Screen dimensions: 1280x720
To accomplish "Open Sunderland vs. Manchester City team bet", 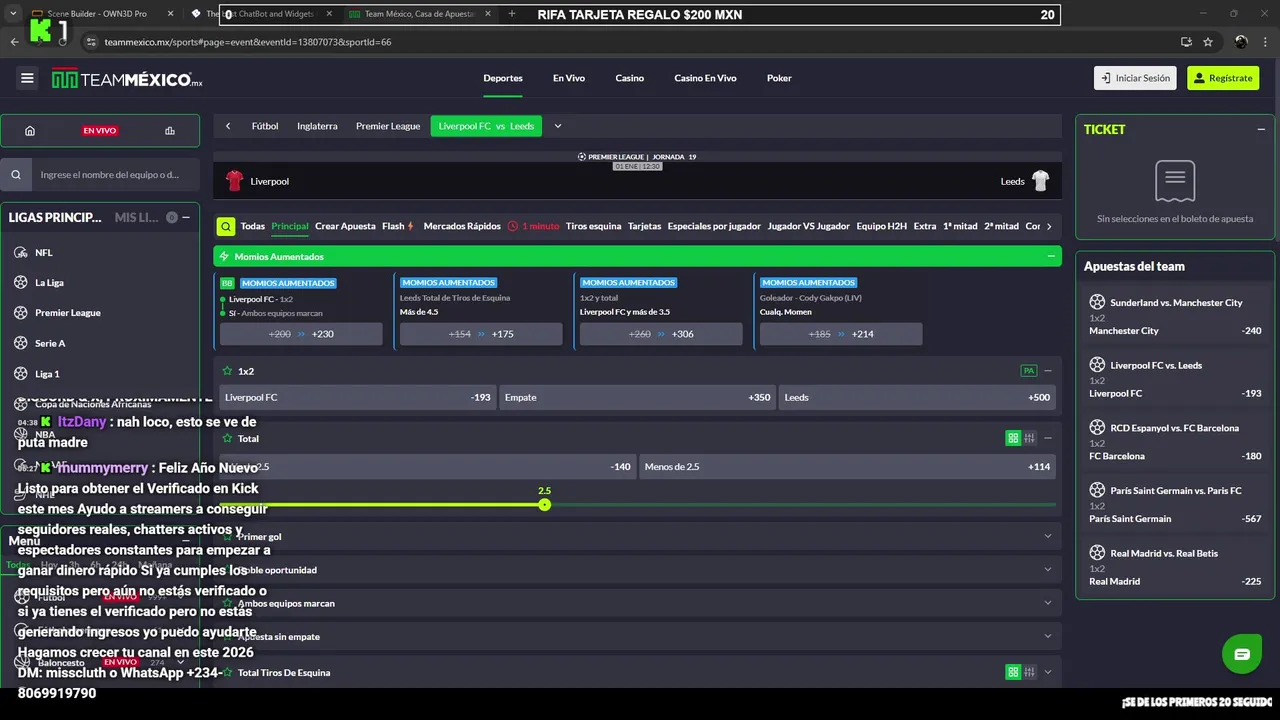I will tap(1175, 316).
